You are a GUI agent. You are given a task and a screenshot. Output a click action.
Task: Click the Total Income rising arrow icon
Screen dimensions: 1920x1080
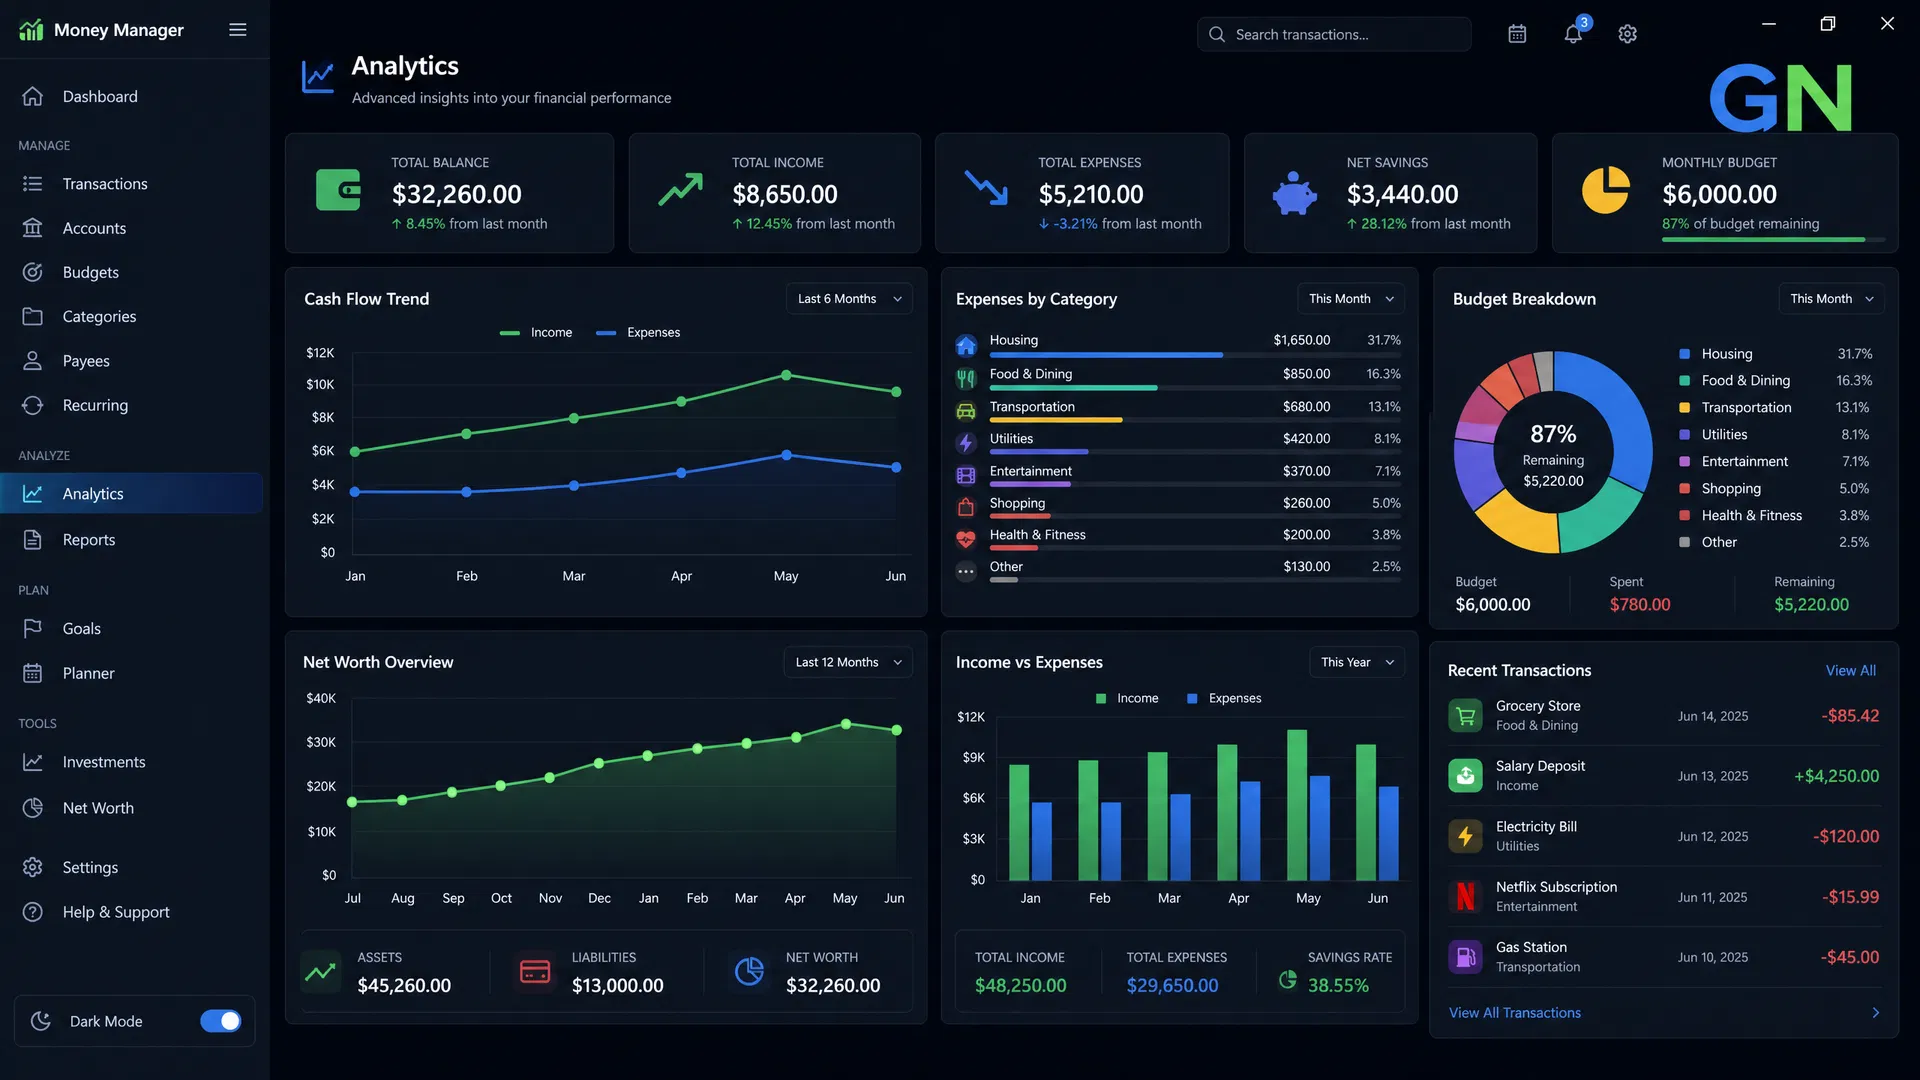pos(681,190)
